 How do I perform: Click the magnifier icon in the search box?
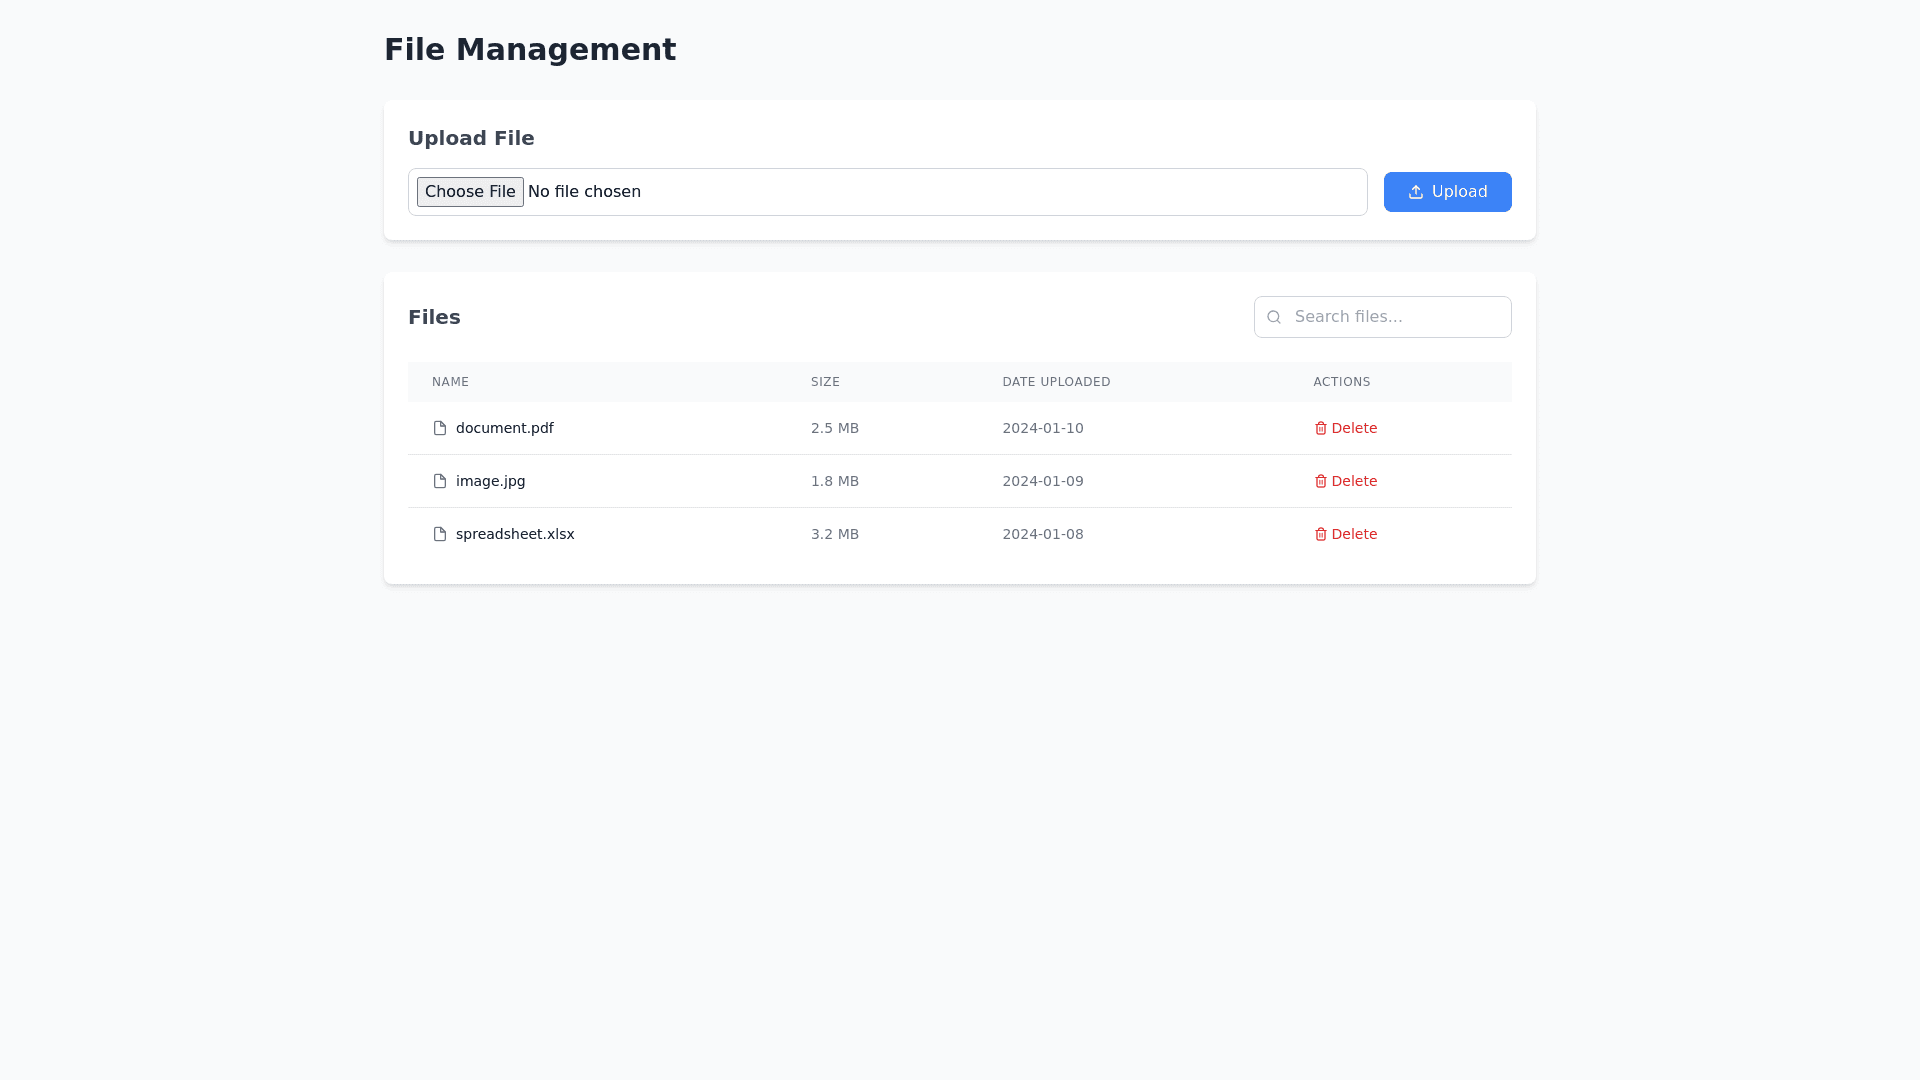1274,317
